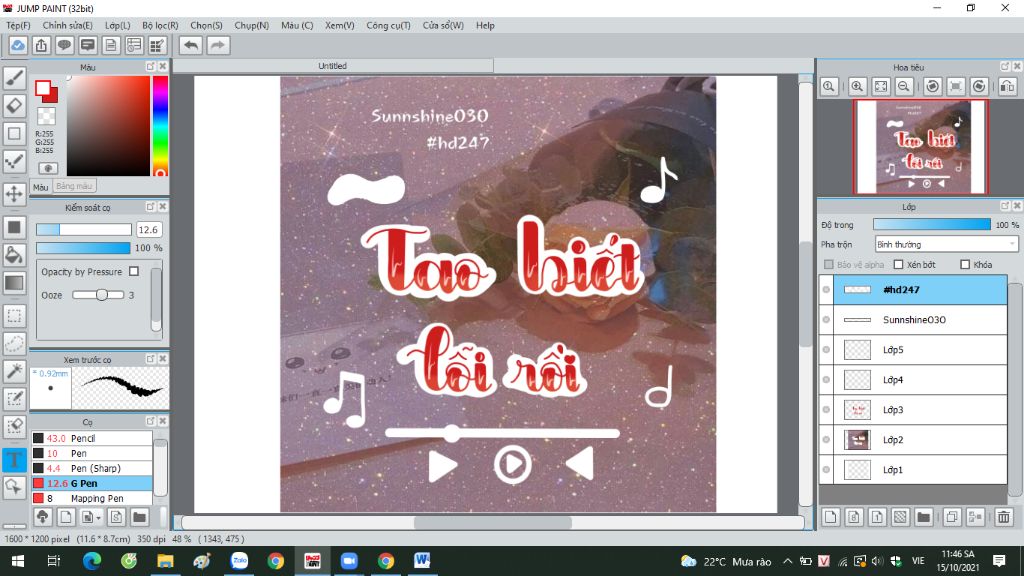Screen dimensions: 1024x576
Task: Hide the Lớp2 layer
Action: [x=826, y=440]
